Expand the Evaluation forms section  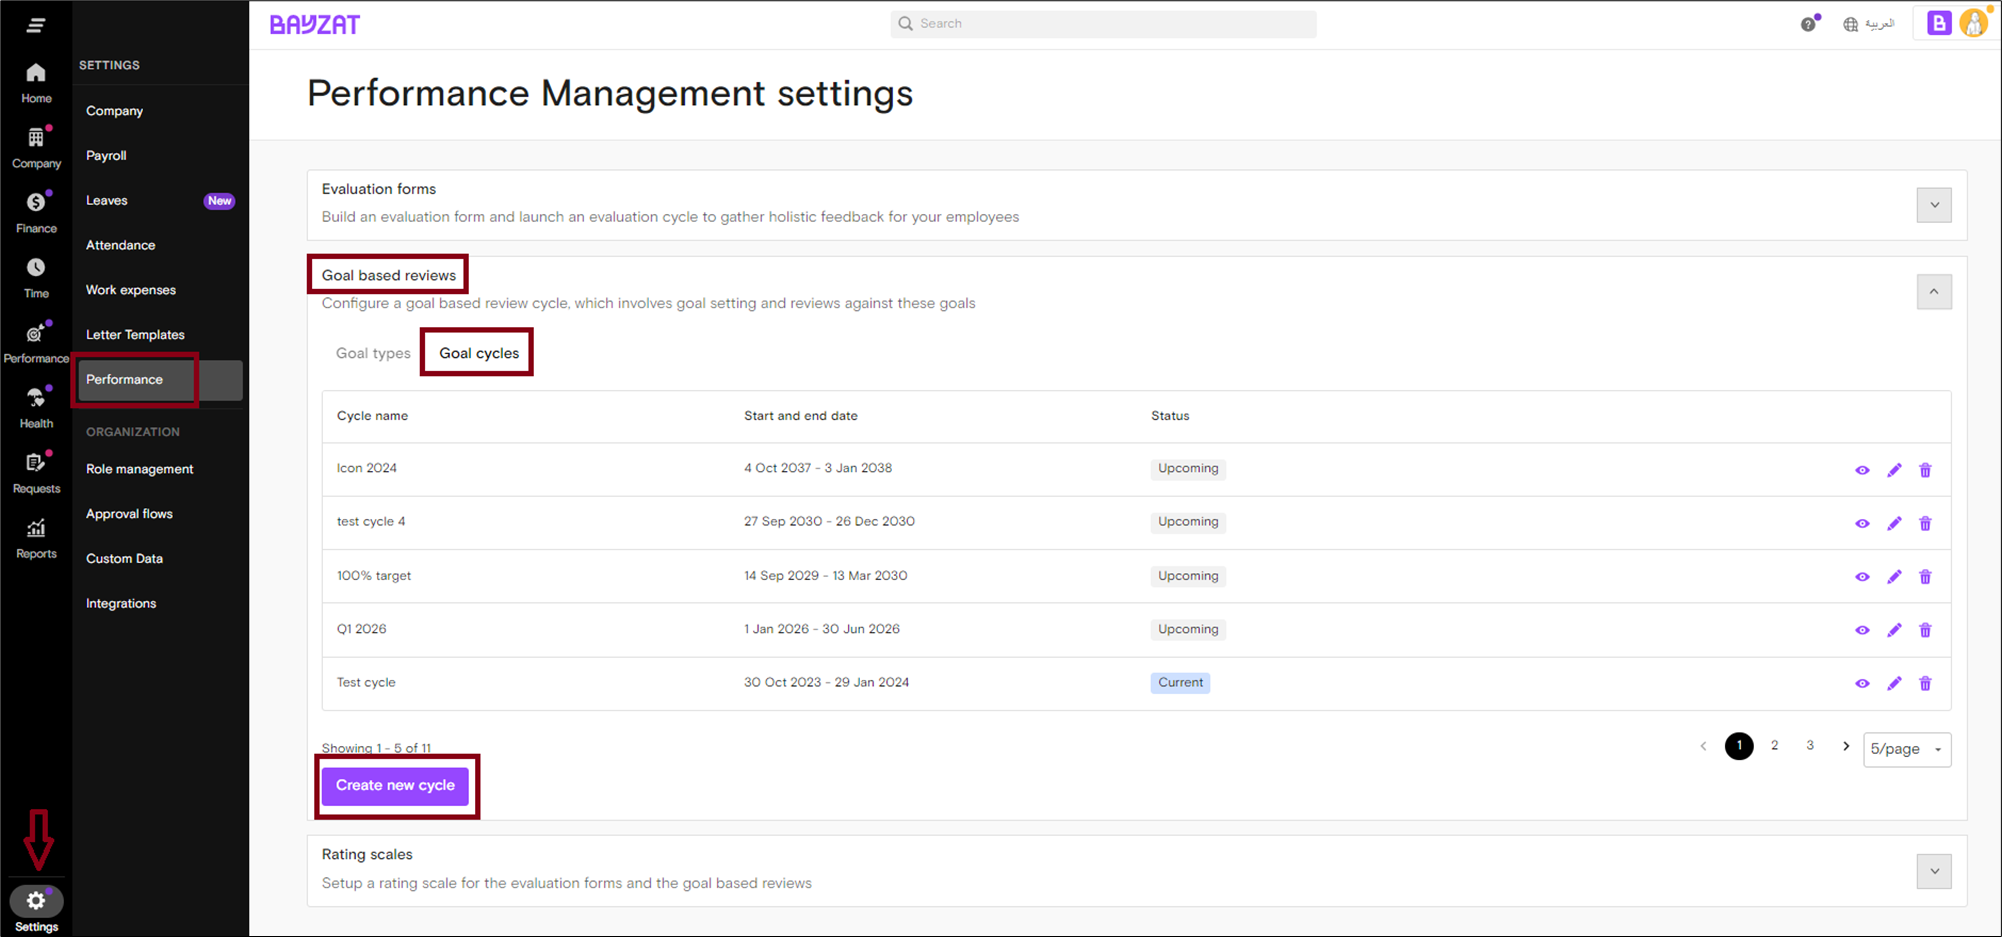click(x=1934, y=205)
